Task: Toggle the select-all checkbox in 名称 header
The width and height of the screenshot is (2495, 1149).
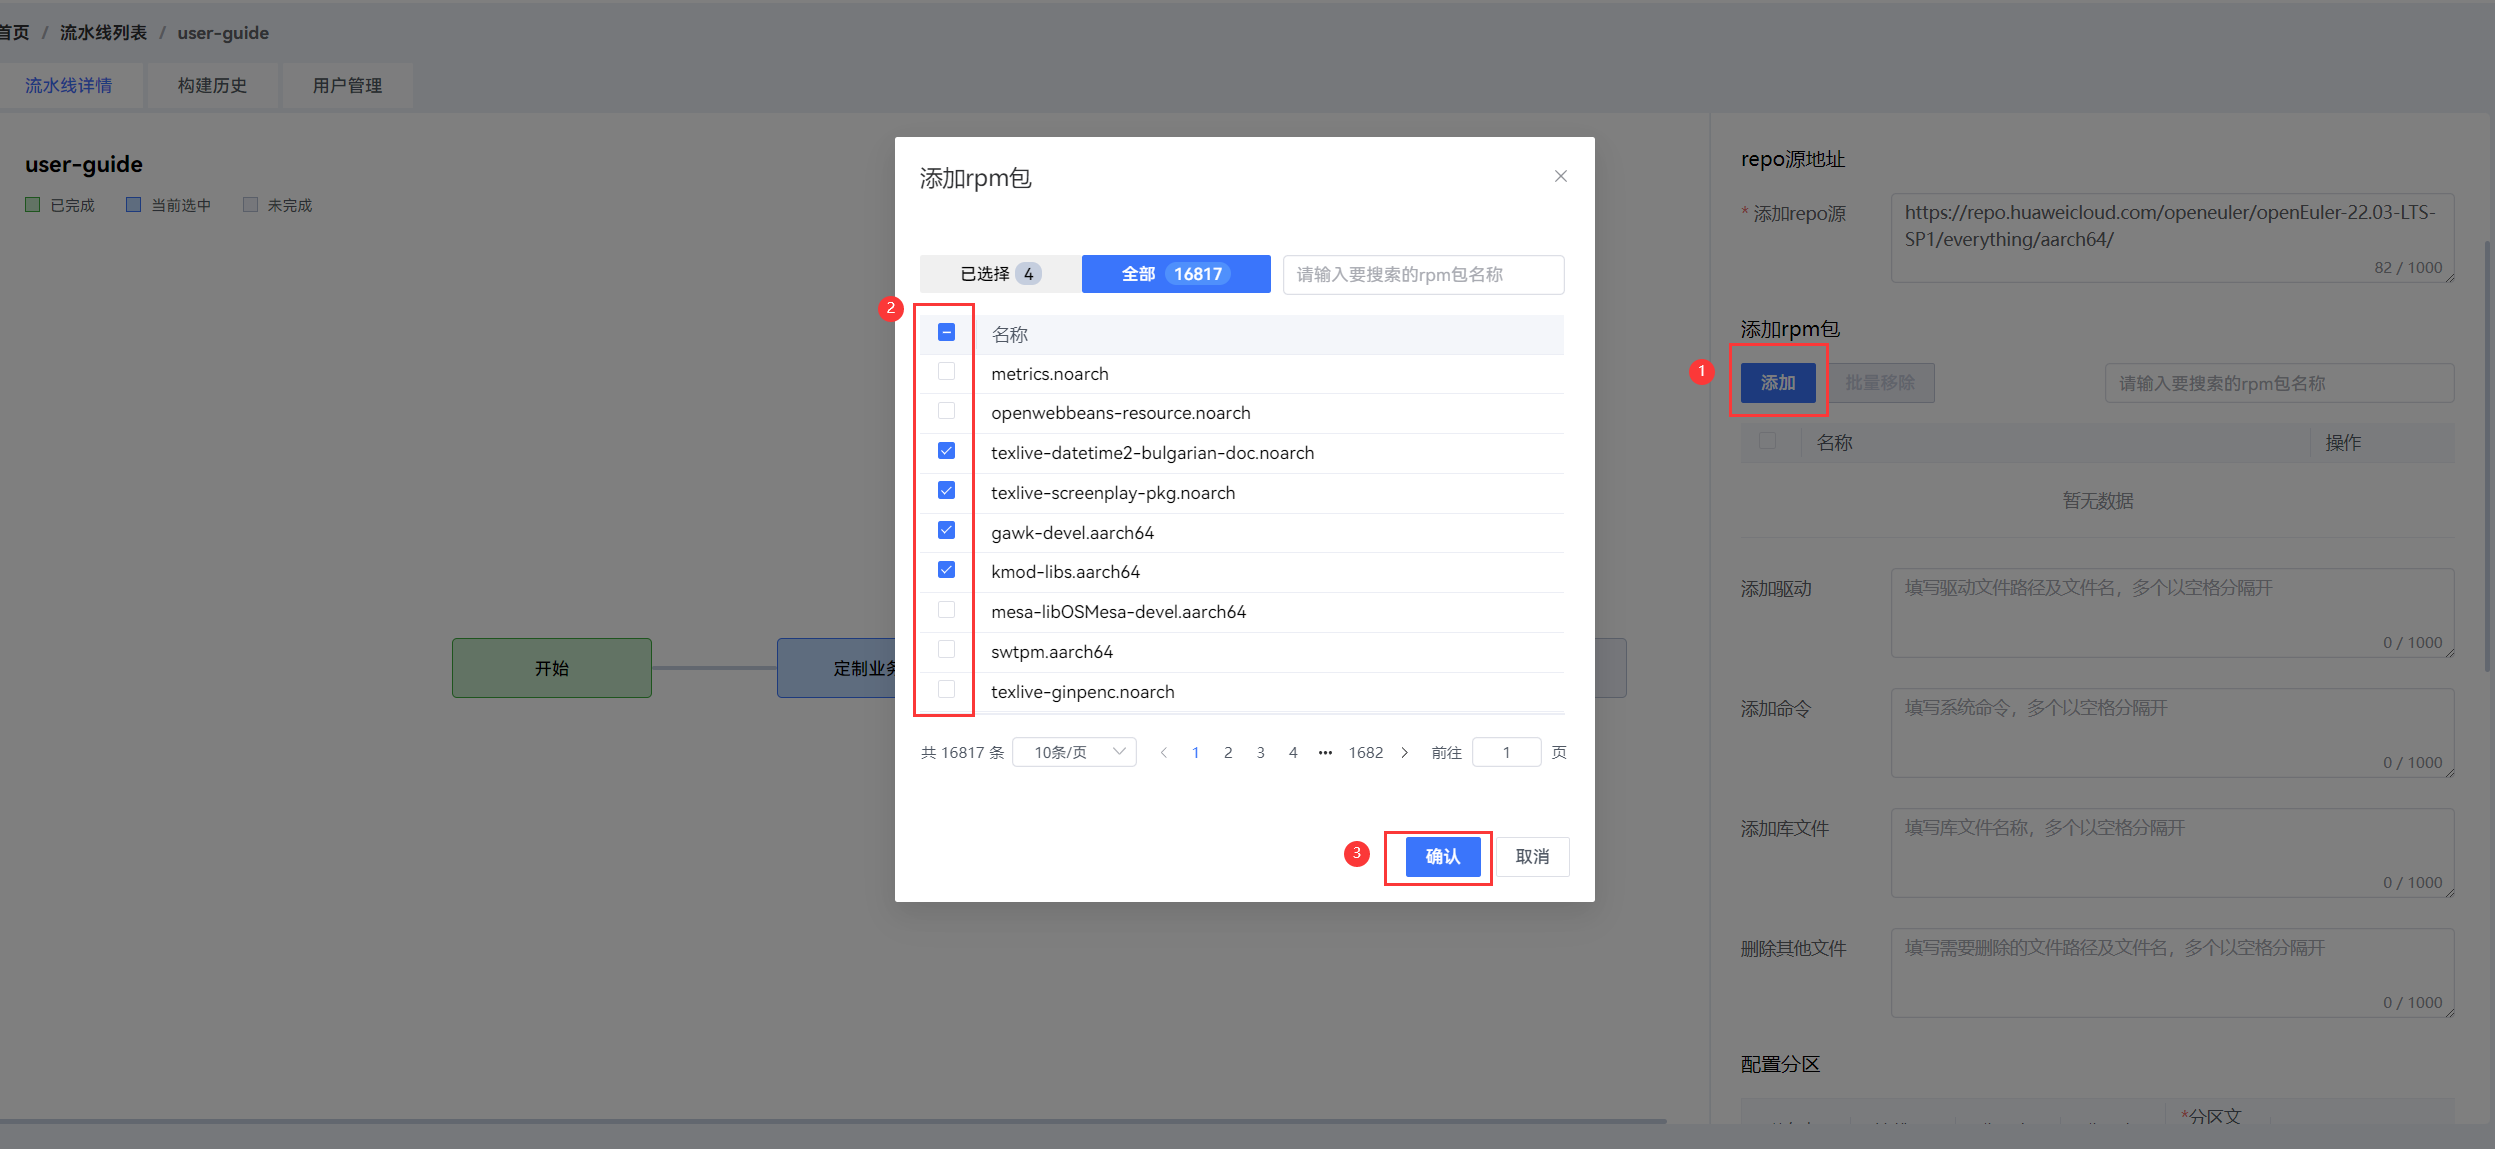Action: point(946,332)
